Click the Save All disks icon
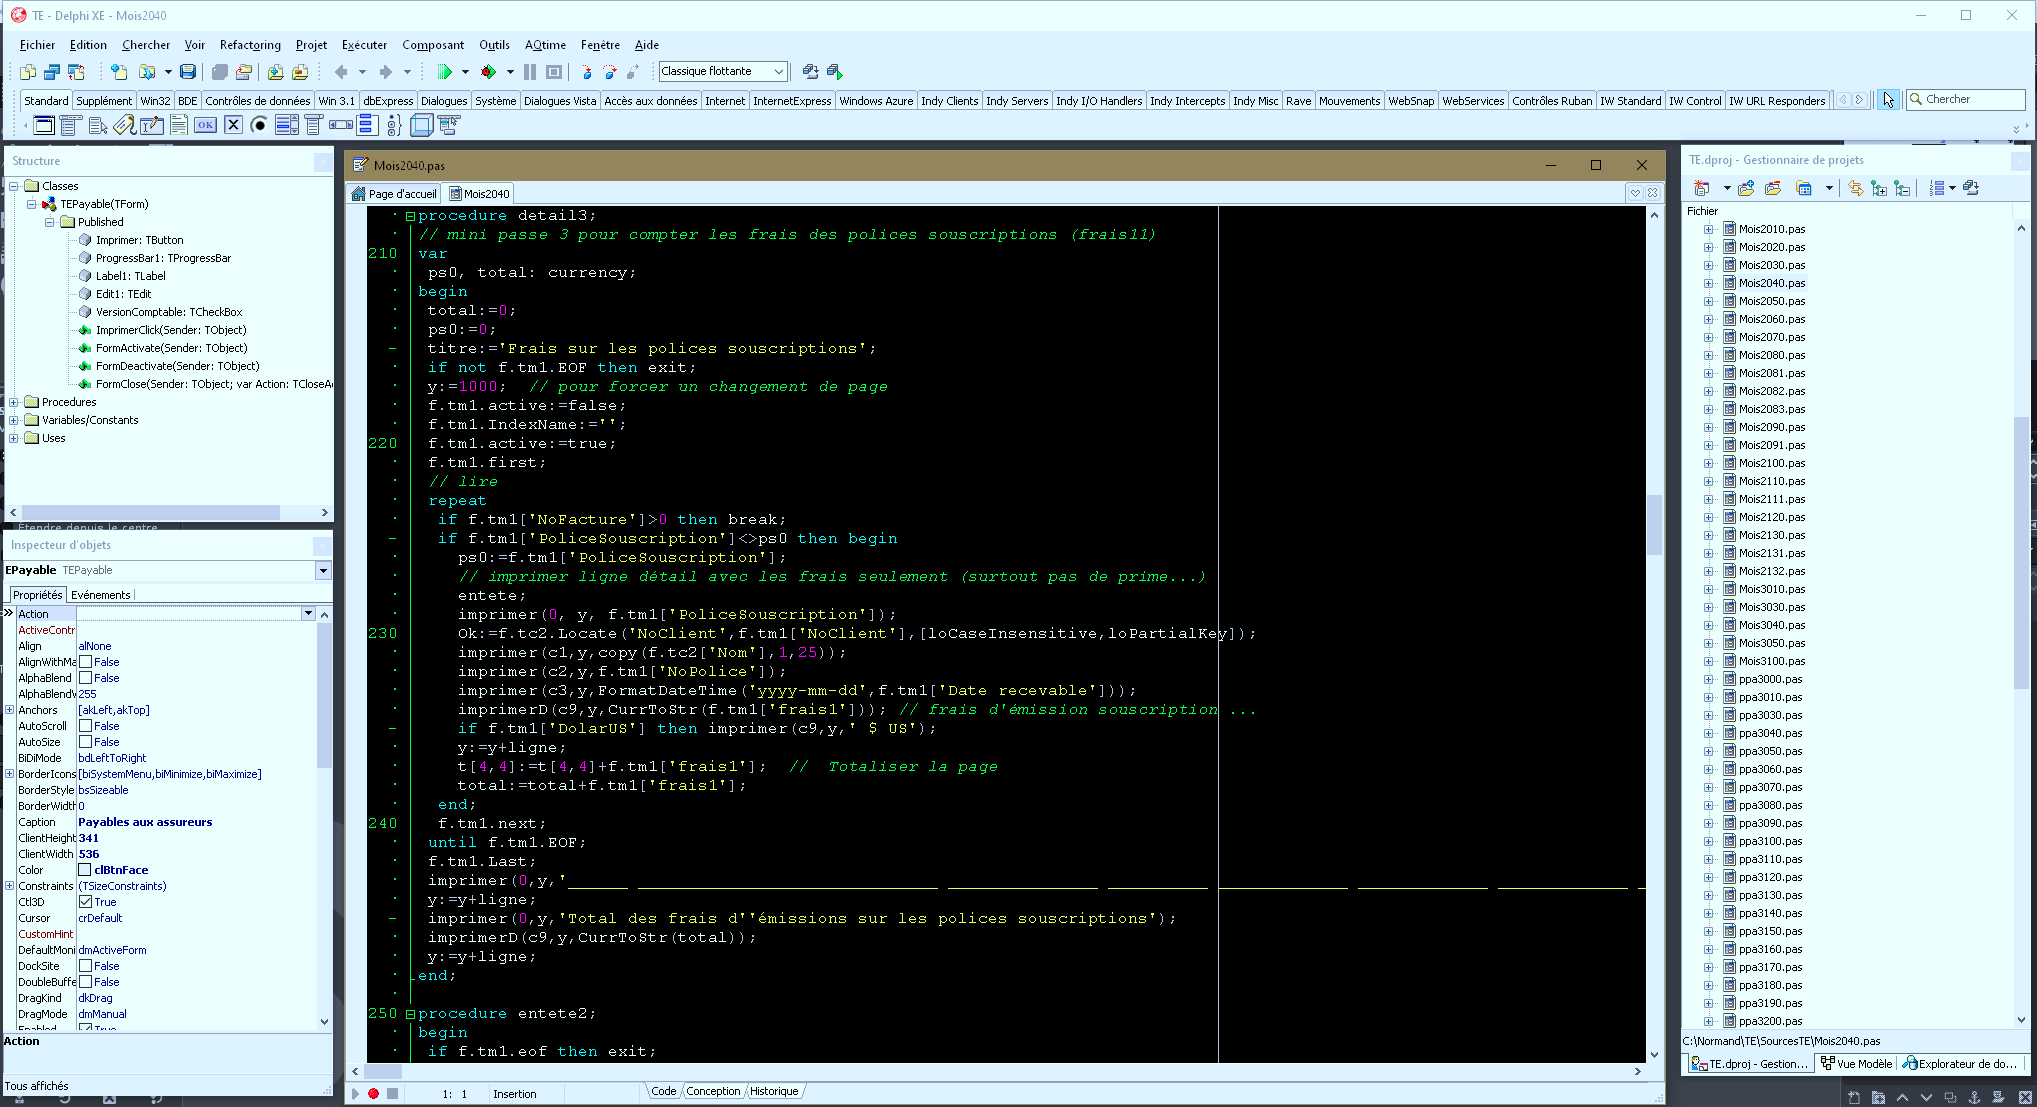 (x=219, y=72)
